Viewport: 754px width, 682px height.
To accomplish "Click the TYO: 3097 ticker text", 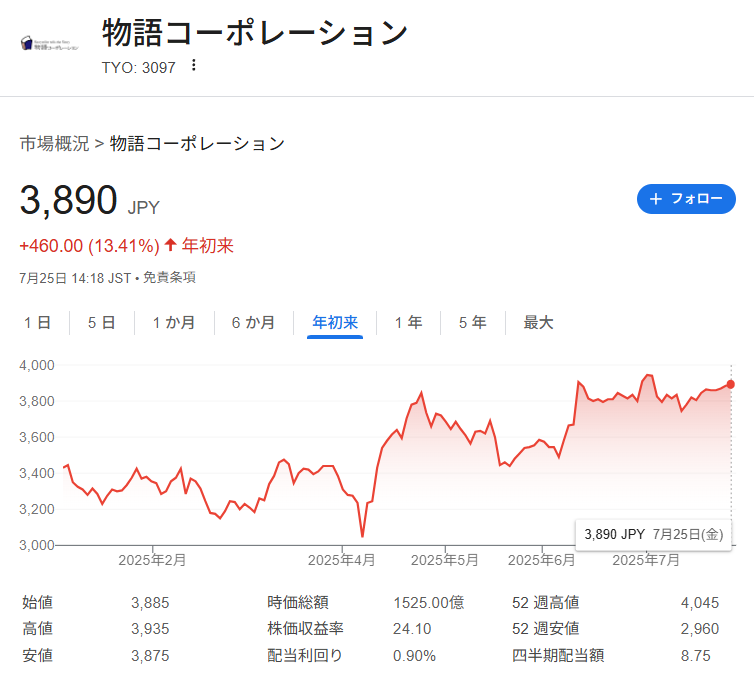I will [138, 67].
